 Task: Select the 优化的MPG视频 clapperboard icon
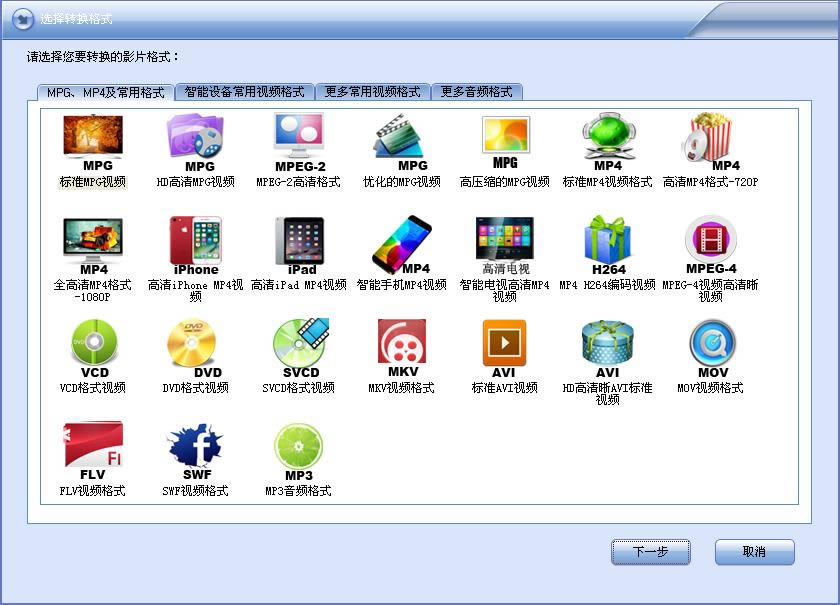tap(401, 143)
